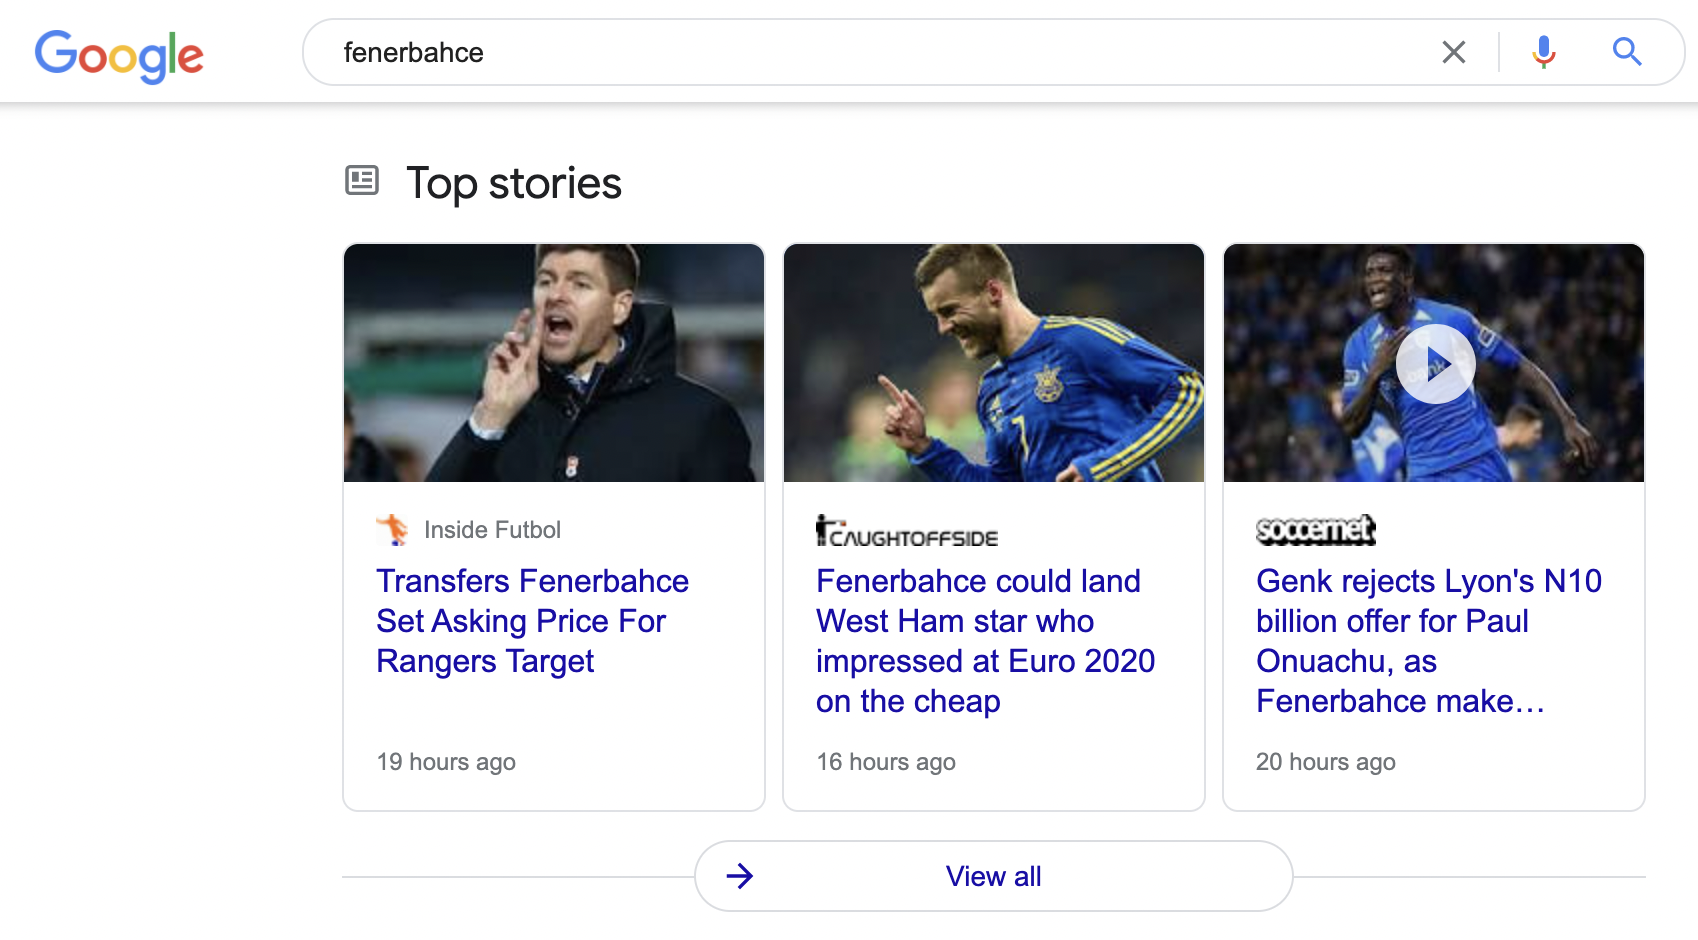Click the Google logo
1698x940 pixels.
coord(119,55)
